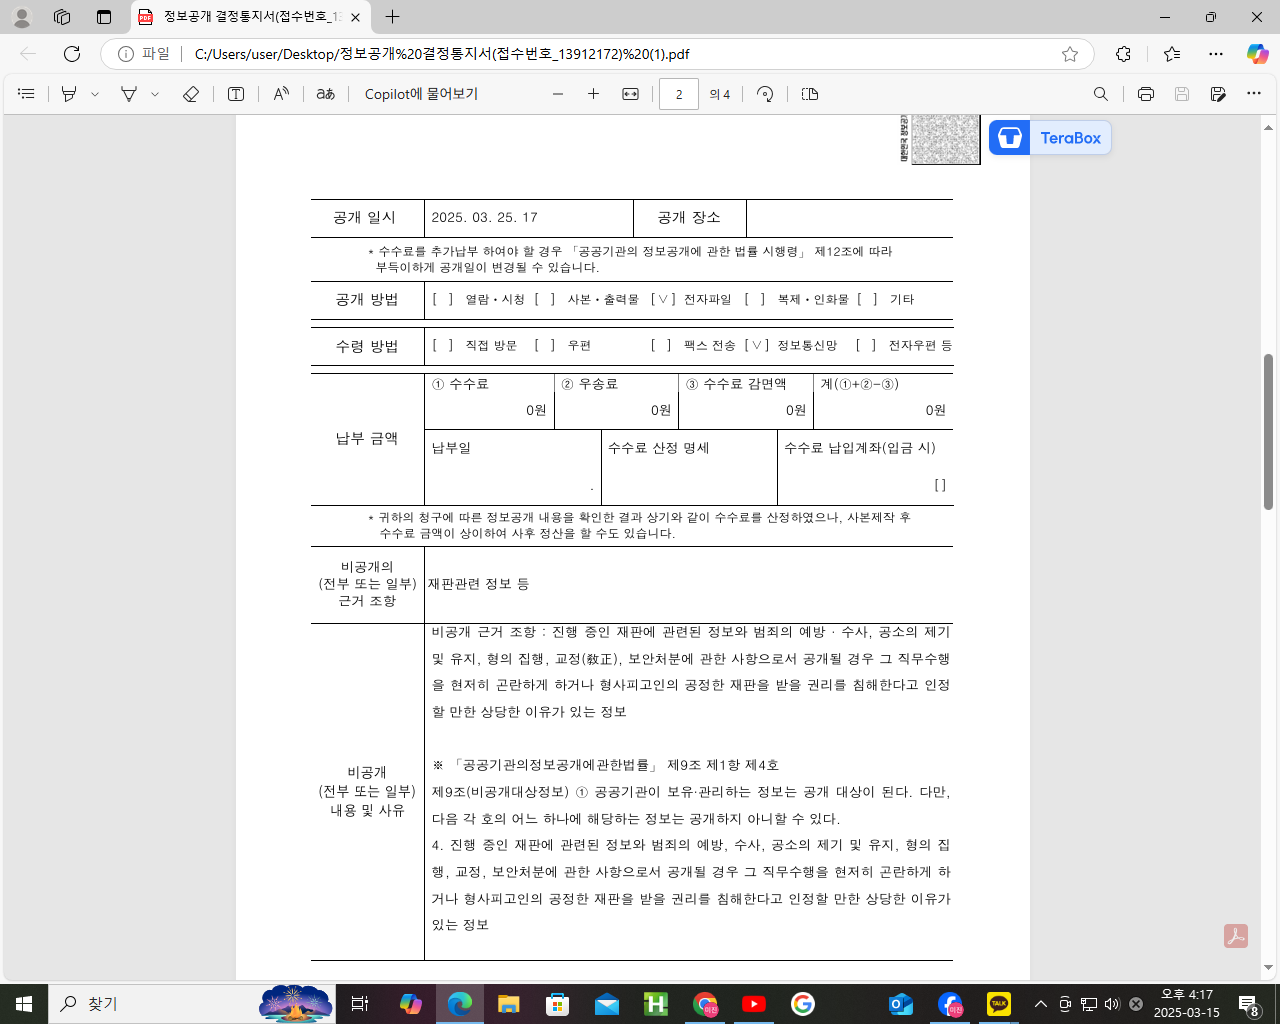Open the highlighter options dropdown
The width and height of the screenshot is (1280, 1024).
tap(153, 93)
